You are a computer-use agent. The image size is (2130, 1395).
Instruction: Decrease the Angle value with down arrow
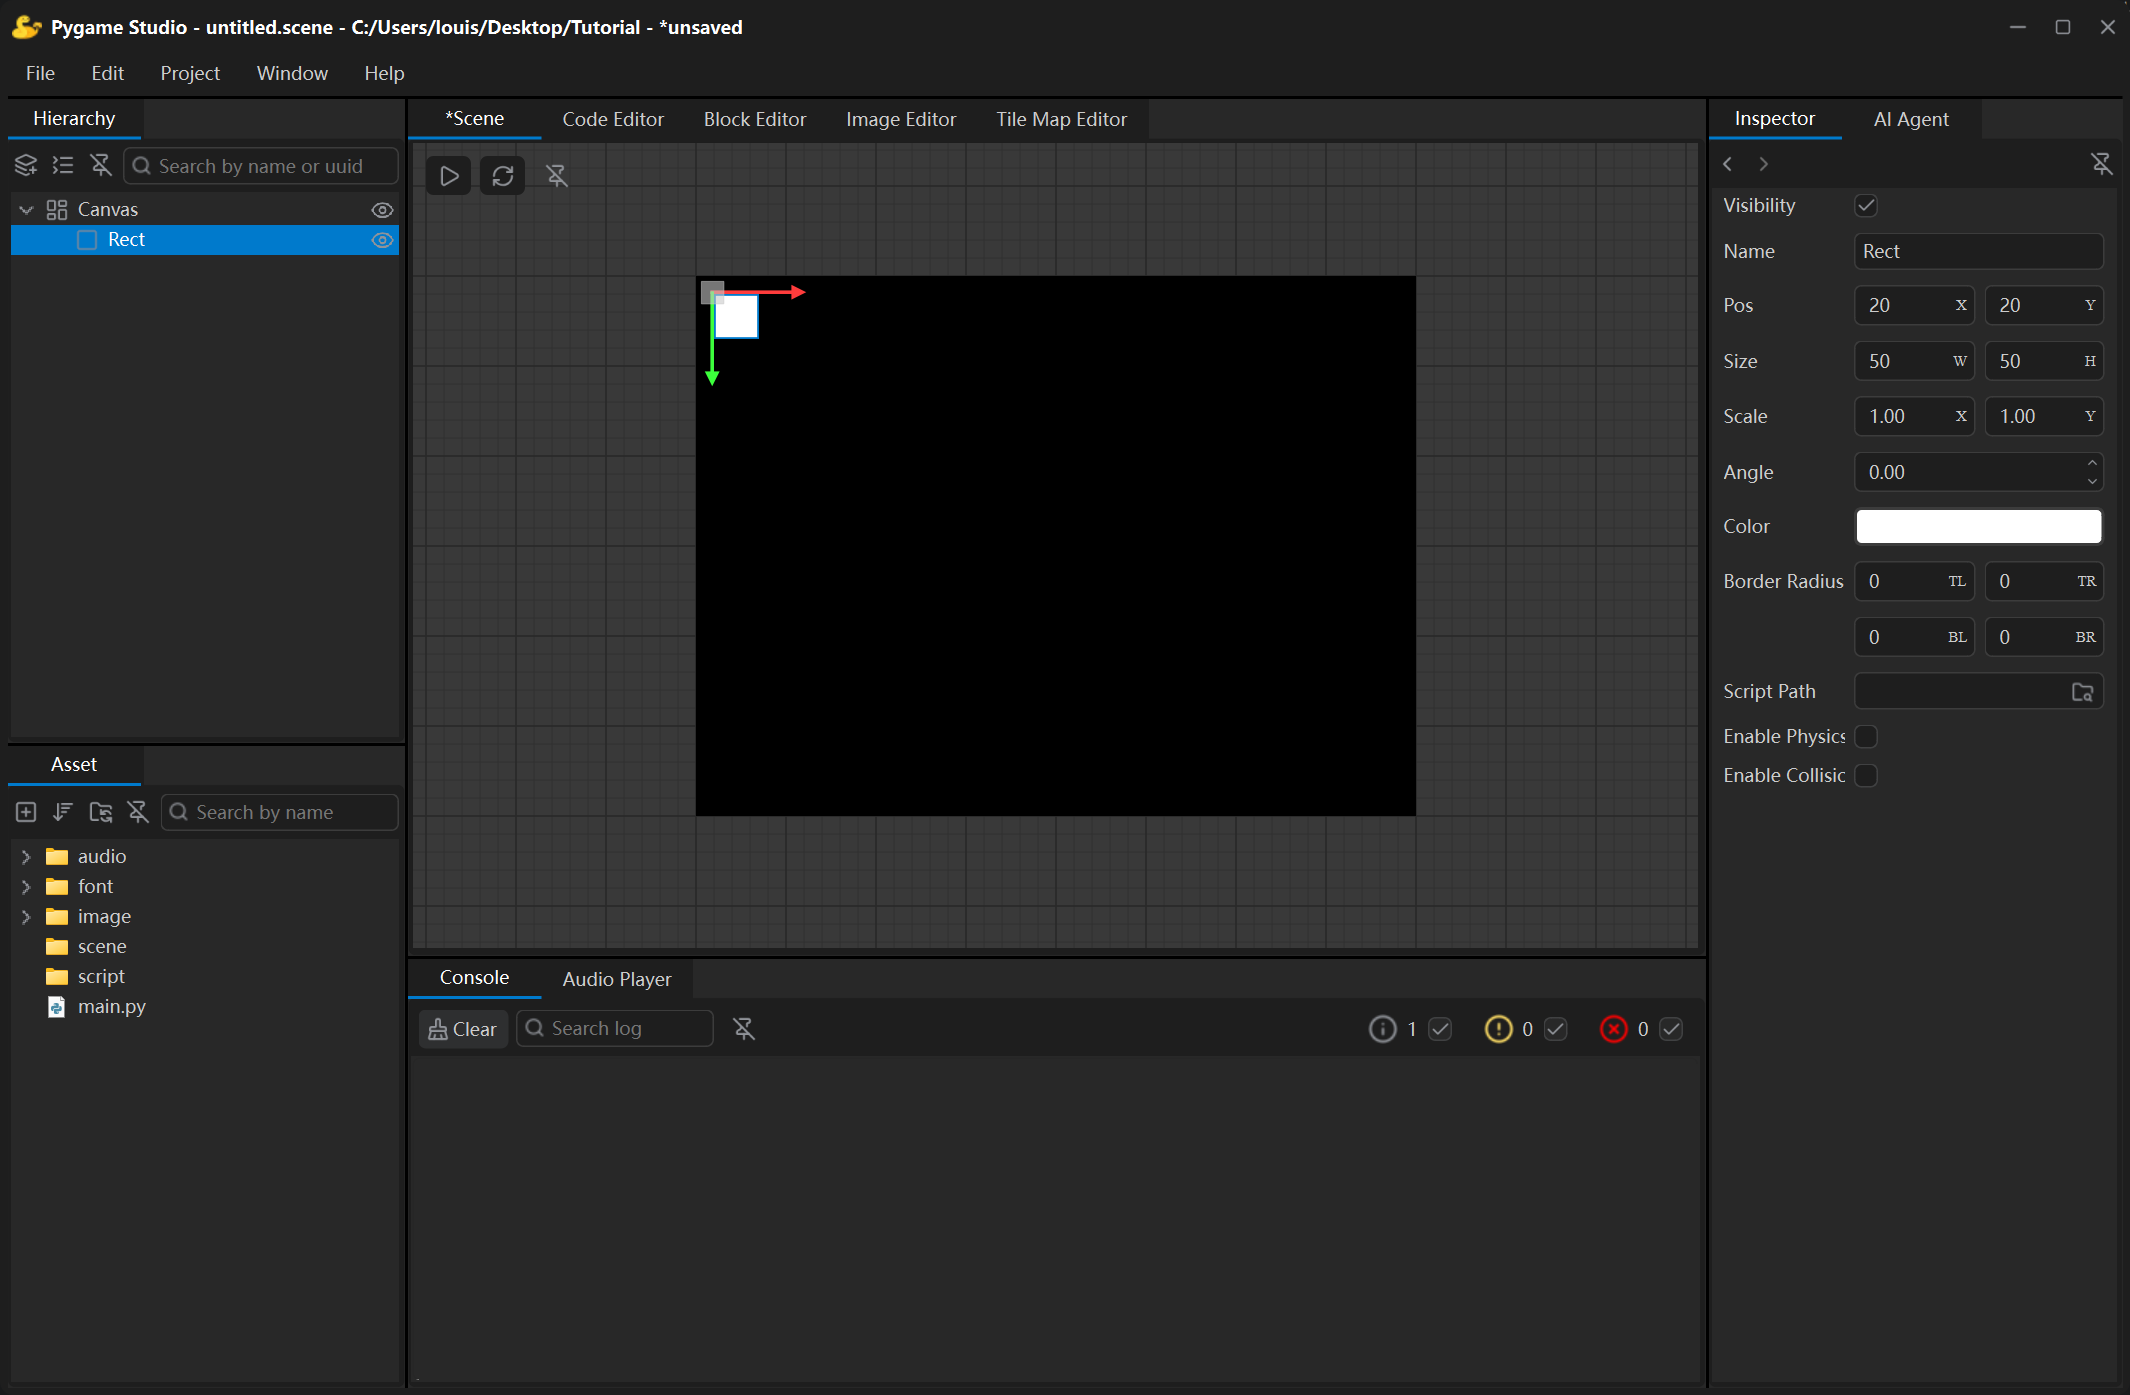[x=2092, y=482]
